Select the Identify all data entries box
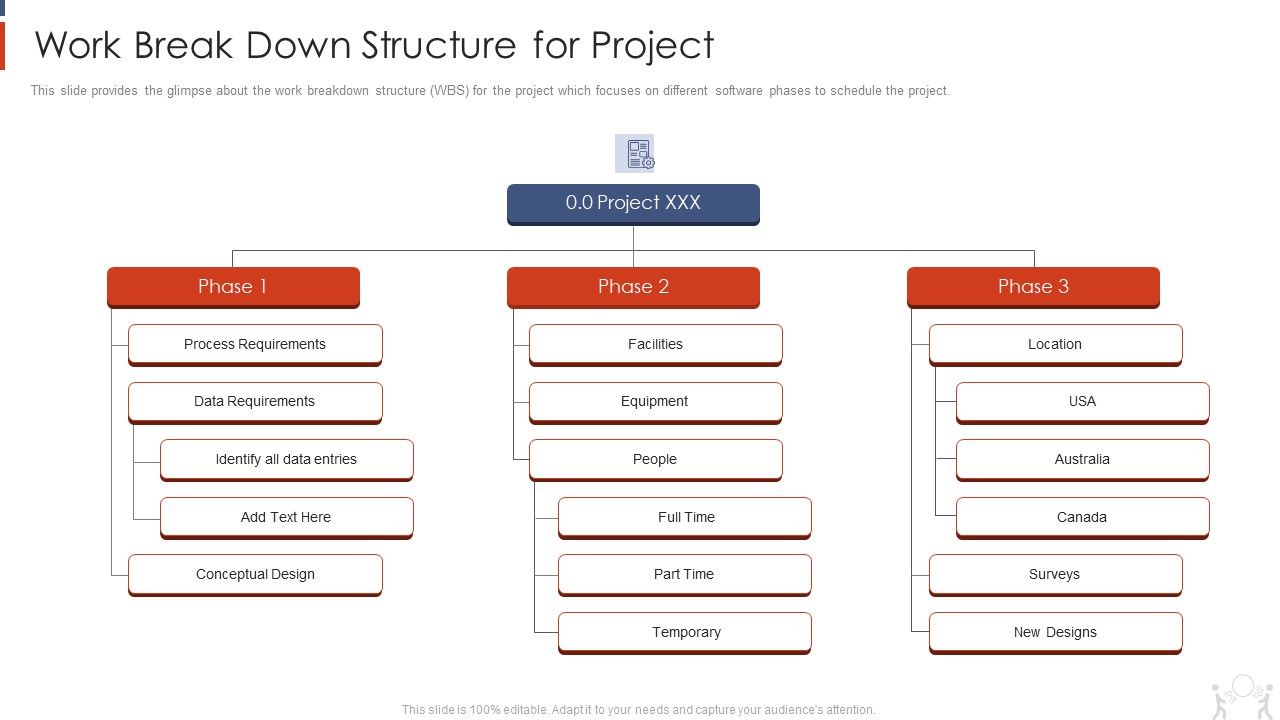 pos(286,460)
